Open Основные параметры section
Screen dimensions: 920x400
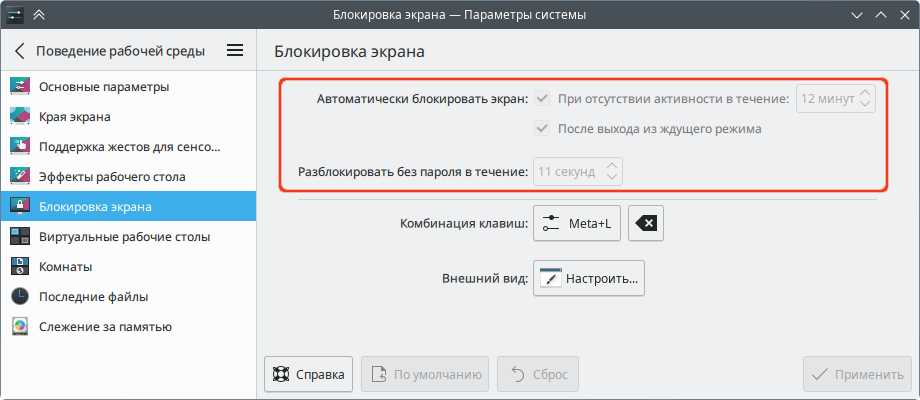coord(128,87)
